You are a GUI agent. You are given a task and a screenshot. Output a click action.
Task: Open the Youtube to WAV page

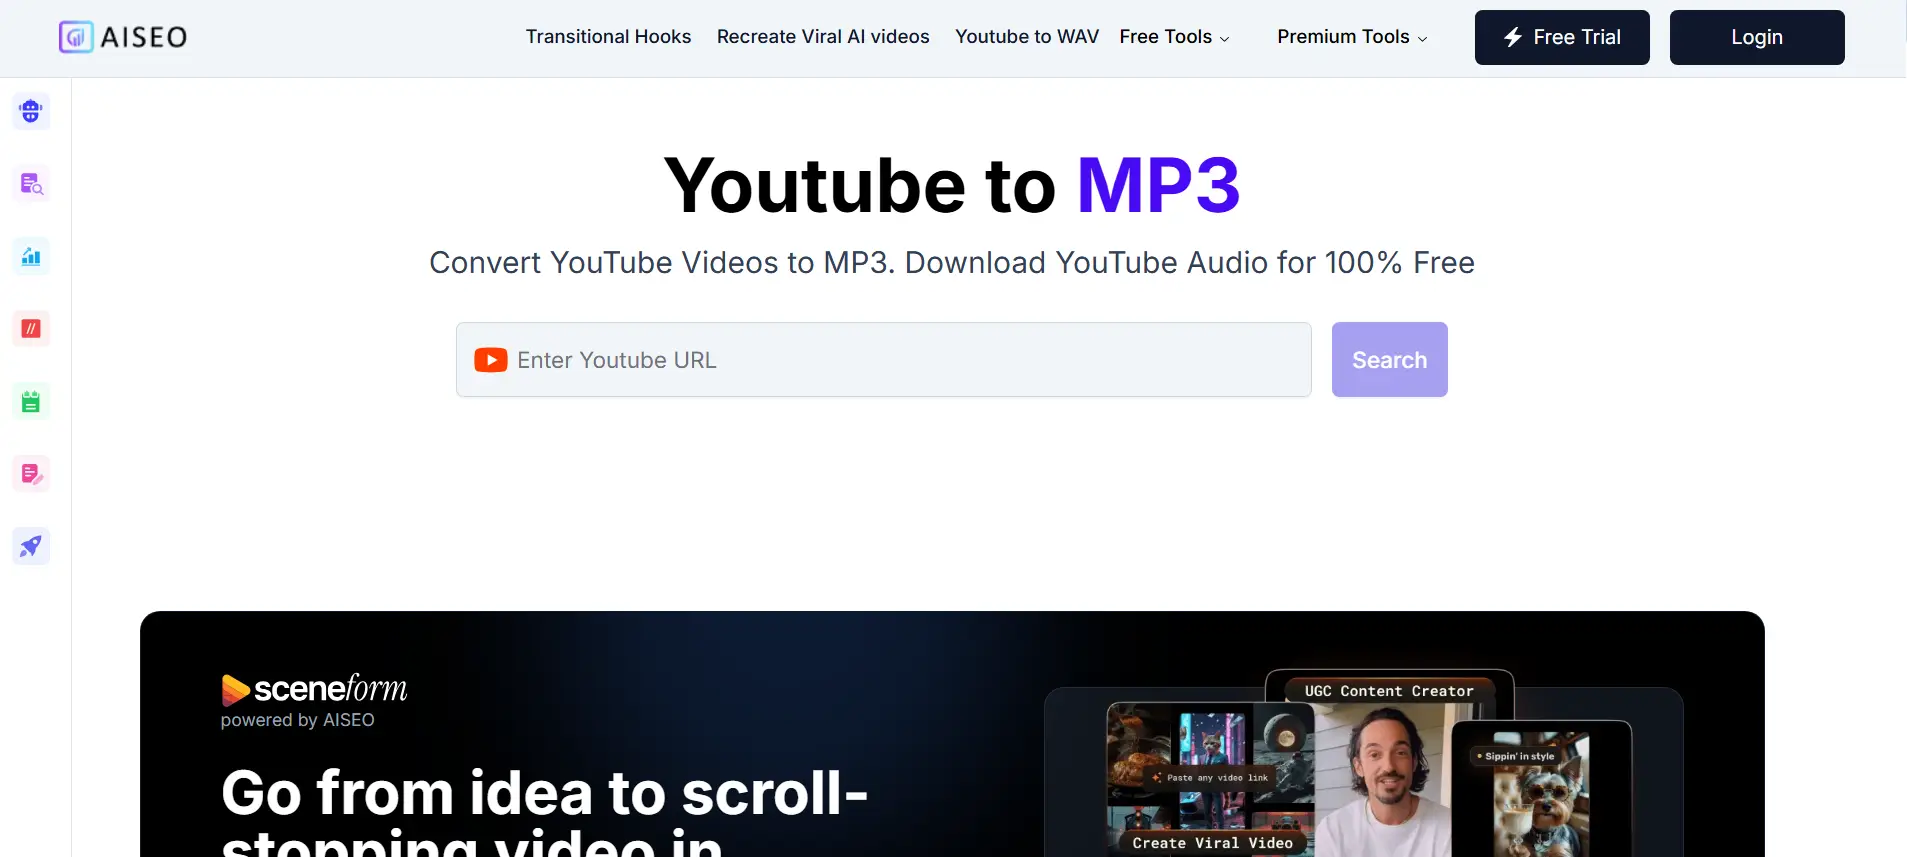coord(1026,37)
